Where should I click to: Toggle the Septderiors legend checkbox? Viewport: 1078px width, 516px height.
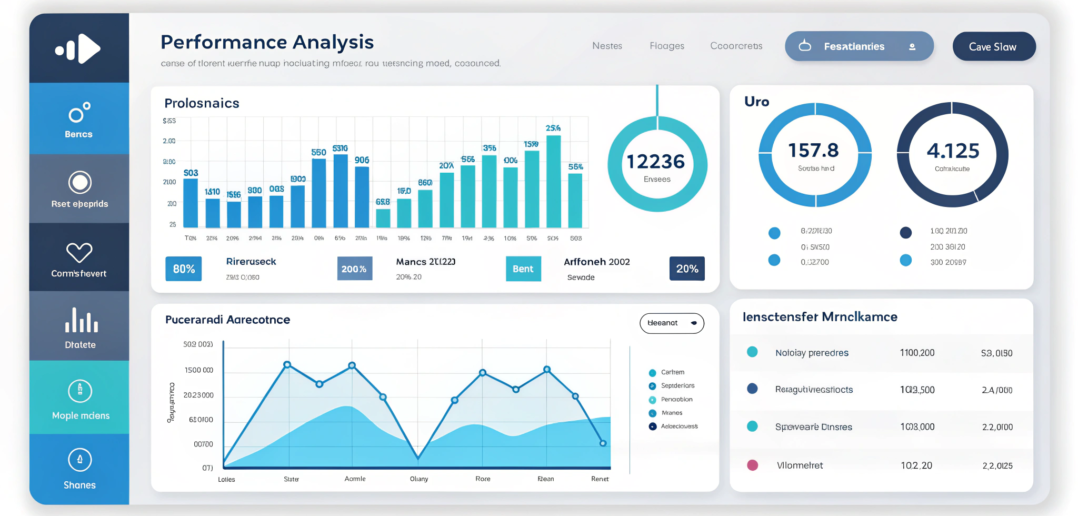(652, 385)
